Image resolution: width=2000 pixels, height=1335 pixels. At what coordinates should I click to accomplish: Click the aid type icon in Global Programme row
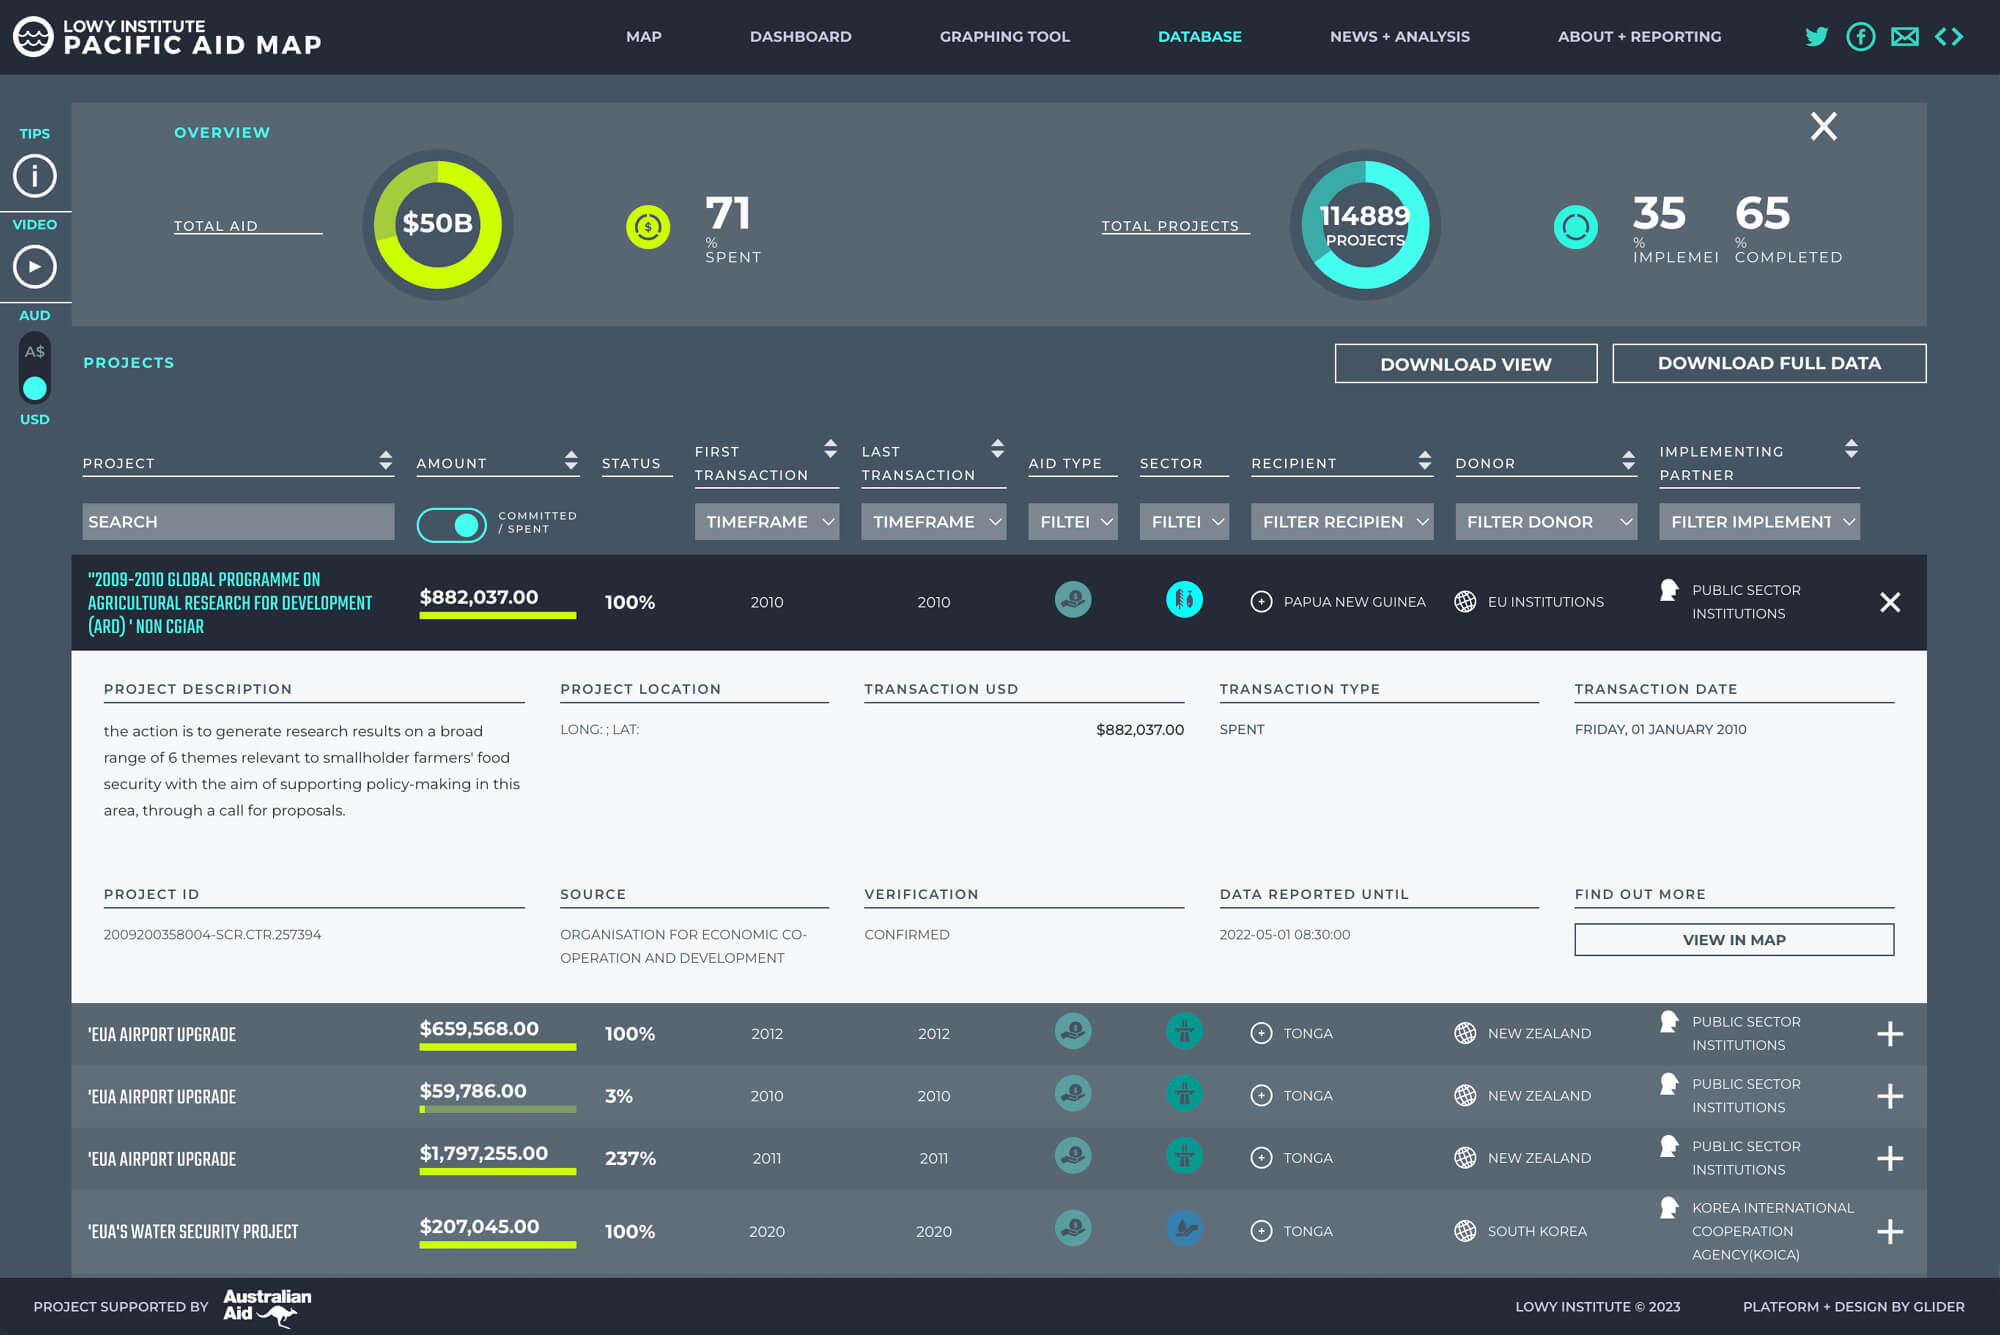1073,600
